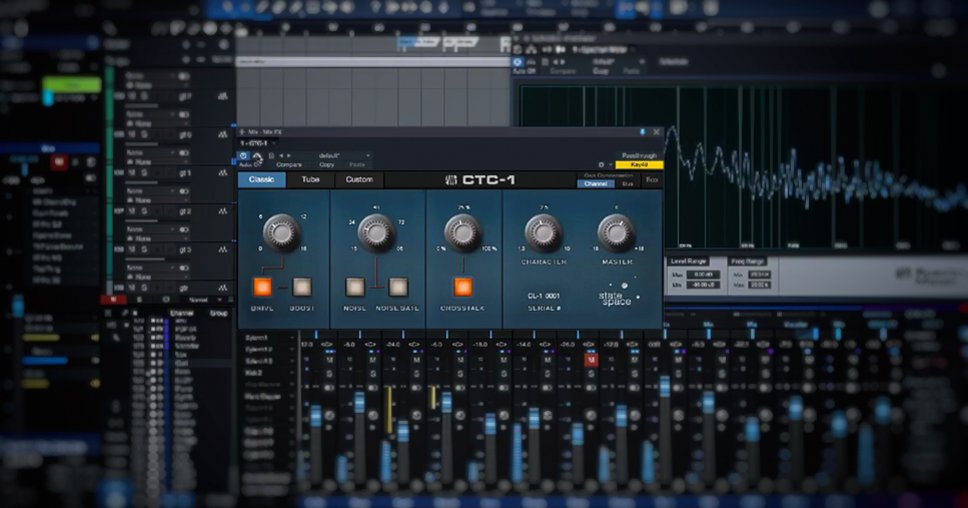Switch to the Tube console tab
Image resolution: width=968 pixels, height=508 pixels.
point(310,180)
